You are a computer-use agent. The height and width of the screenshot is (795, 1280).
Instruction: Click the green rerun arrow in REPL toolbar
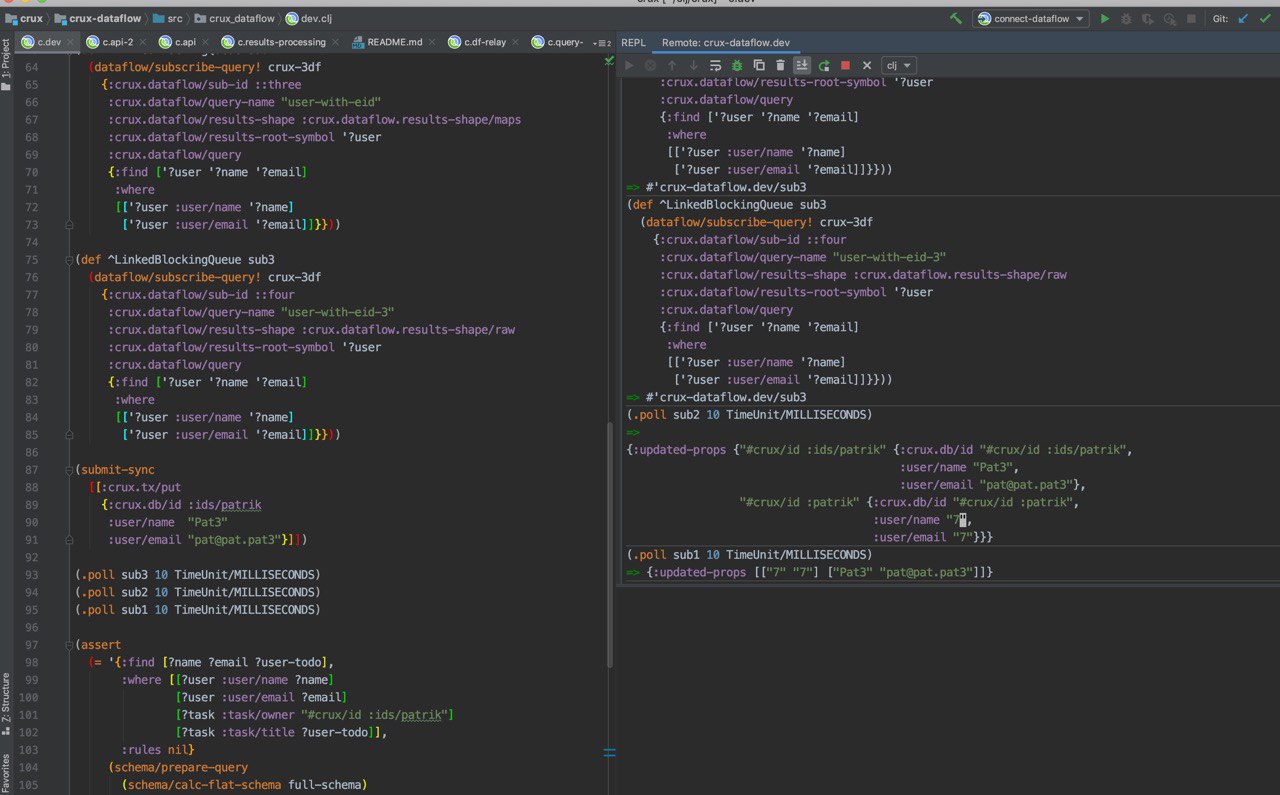[824, 65]
